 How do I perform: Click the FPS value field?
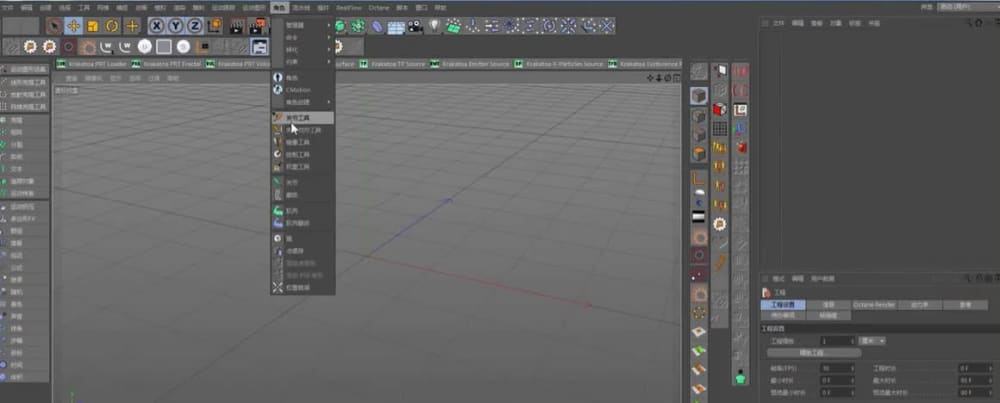click(x=837, y=369)
